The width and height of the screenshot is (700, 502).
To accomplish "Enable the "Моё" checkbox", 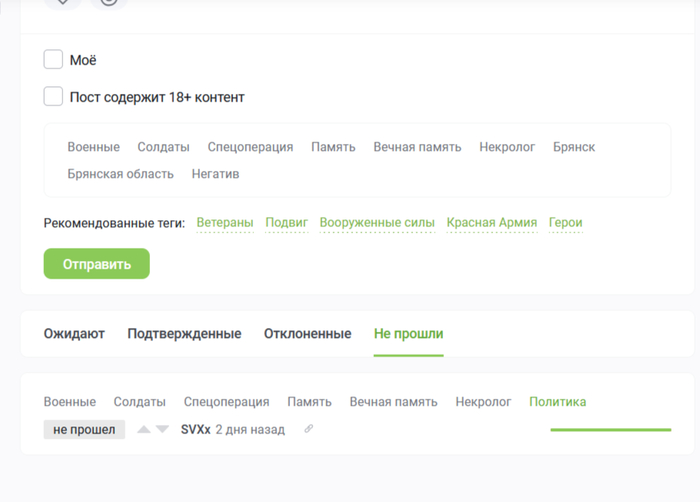I will click(x=54, y=60).
